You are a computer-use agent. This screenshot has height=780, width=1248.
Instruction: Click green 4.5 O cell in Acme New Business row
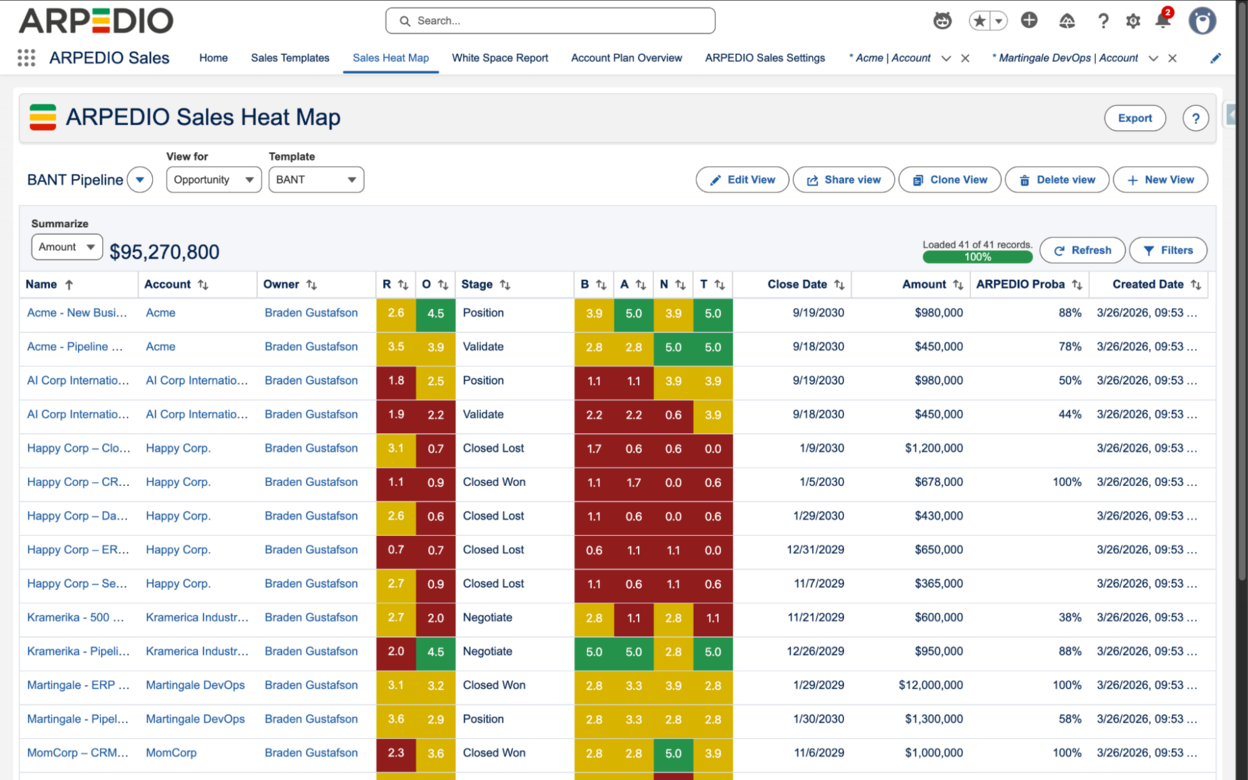(x=436, y=313)
